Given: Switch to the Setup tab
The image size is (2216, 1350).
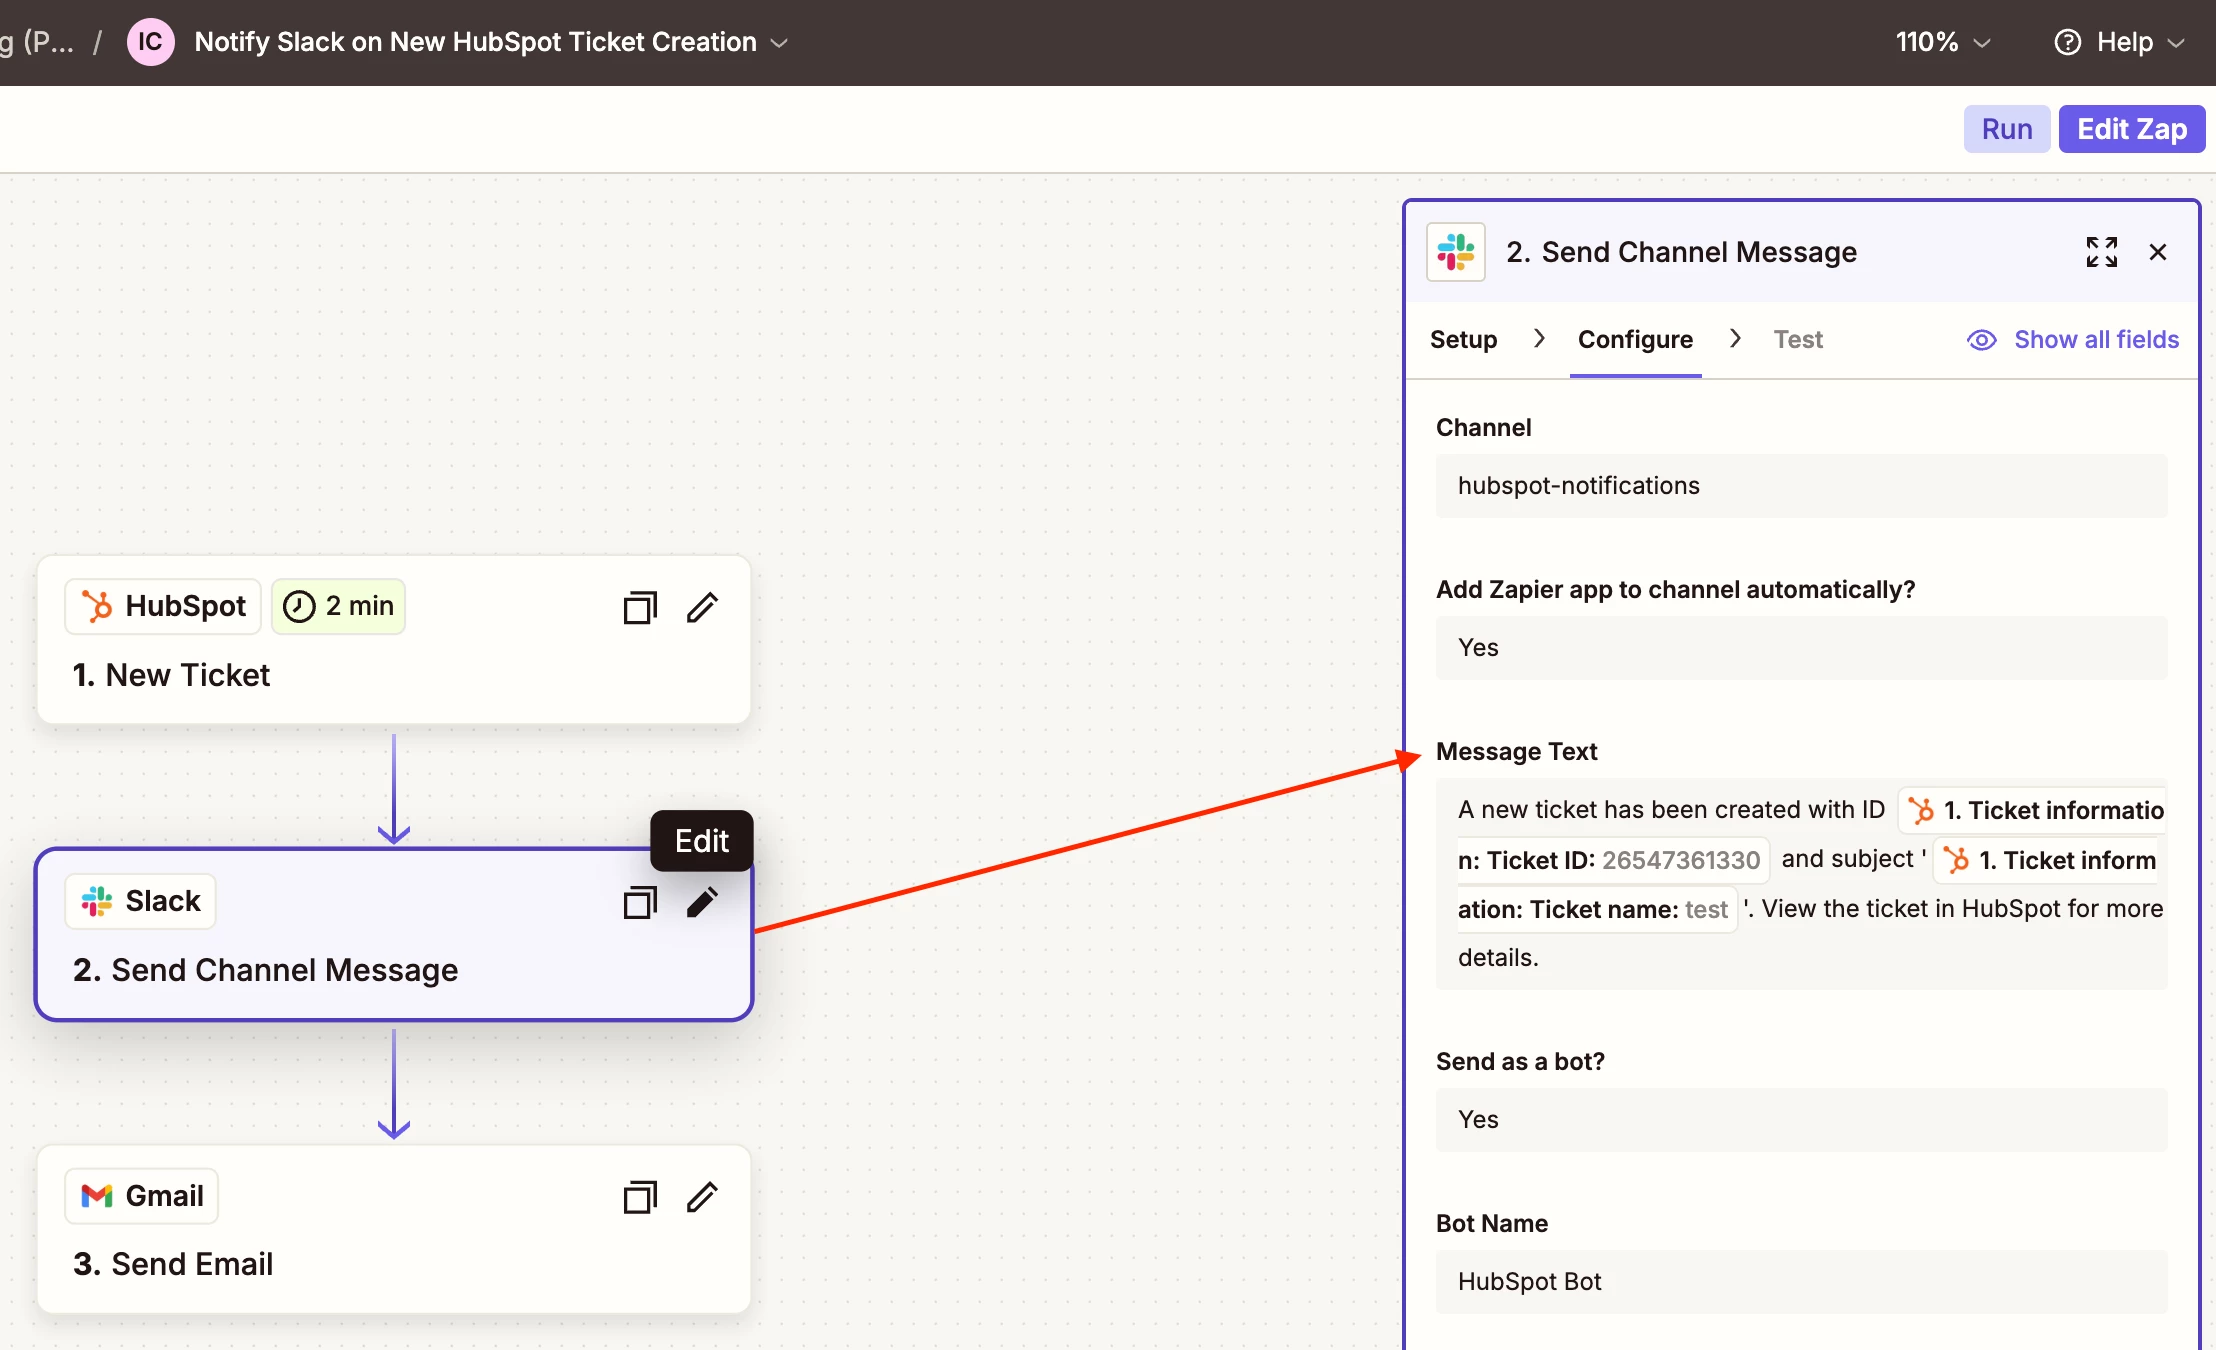Looking at the screenshot, I should 1463,340.
